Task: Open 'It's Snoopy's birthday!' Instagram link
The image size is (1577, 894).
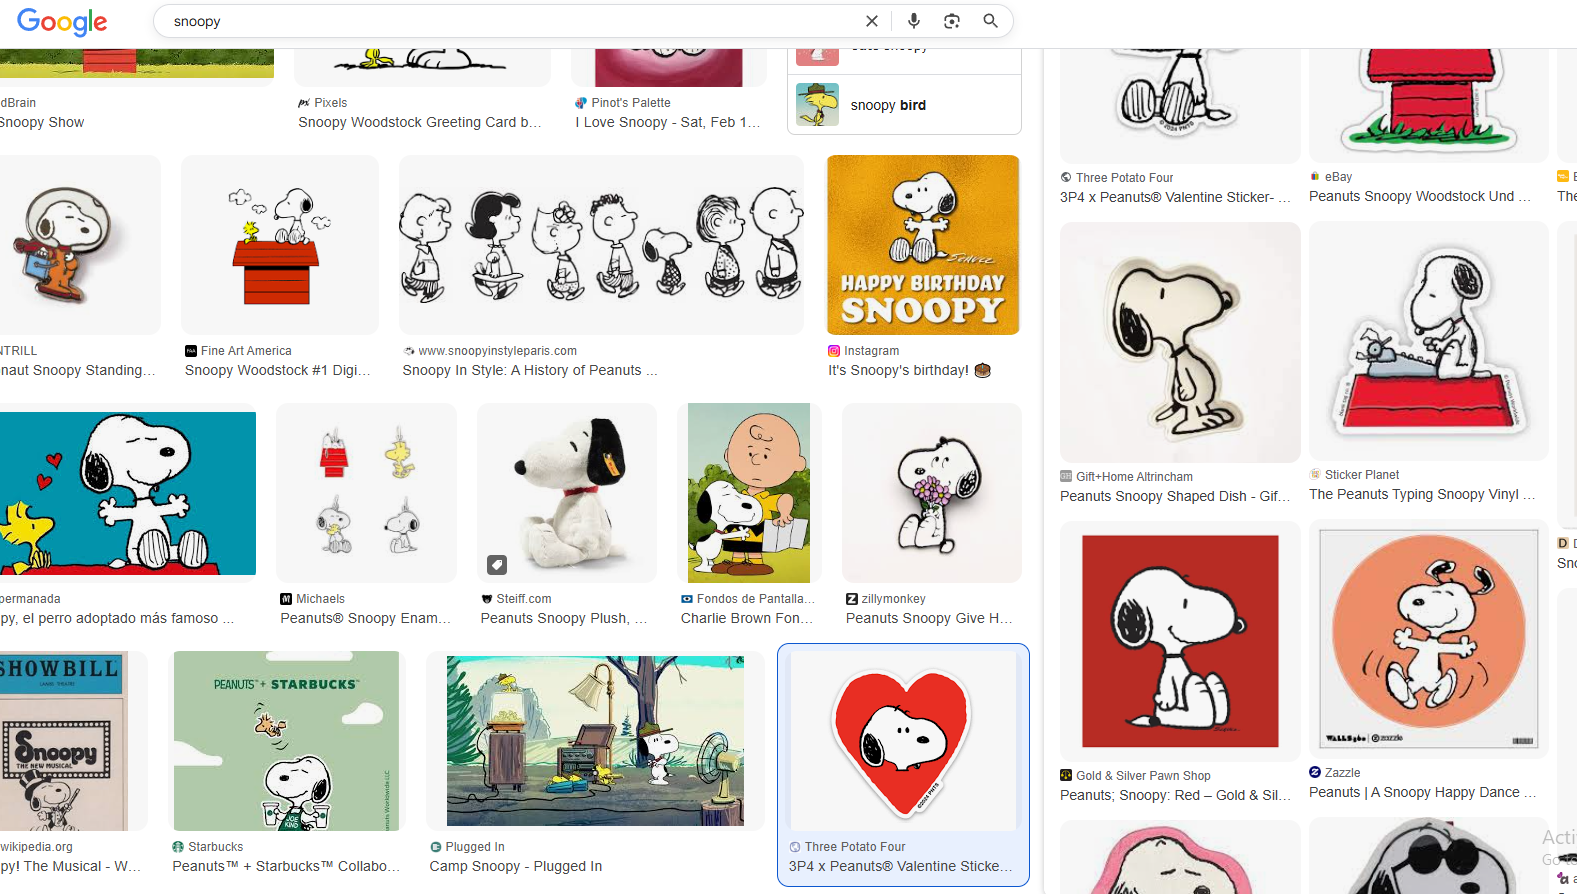Action: 909,371
